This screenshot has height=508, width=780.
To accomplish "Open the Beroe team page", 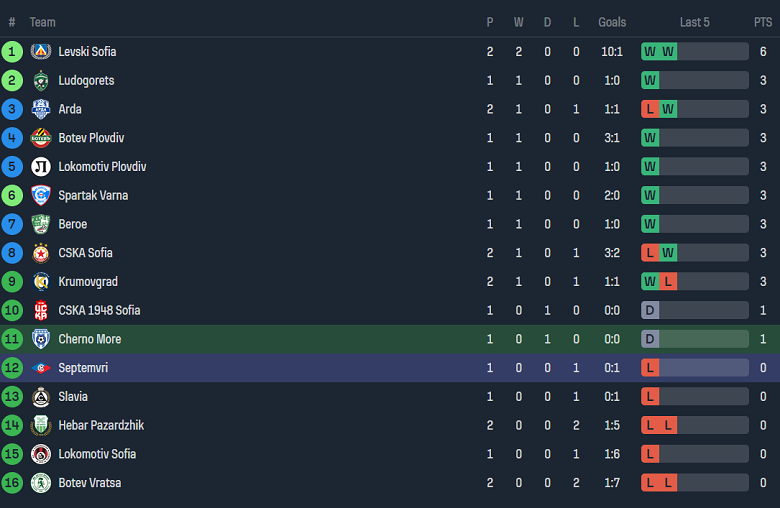I will [73, 224].
